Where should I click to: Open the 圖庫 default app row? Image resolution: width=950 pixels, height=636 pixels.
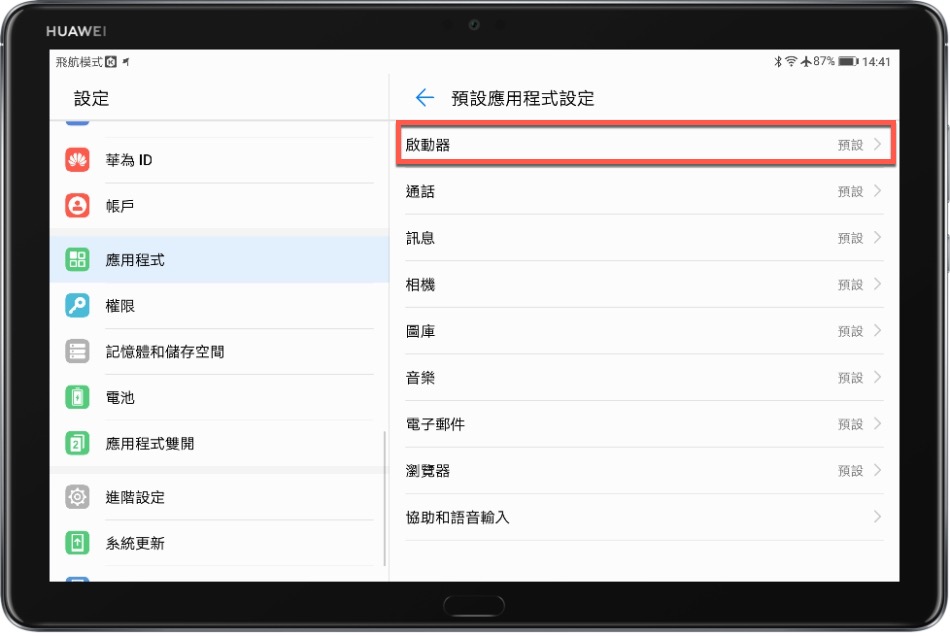click(x=645, y=331)
